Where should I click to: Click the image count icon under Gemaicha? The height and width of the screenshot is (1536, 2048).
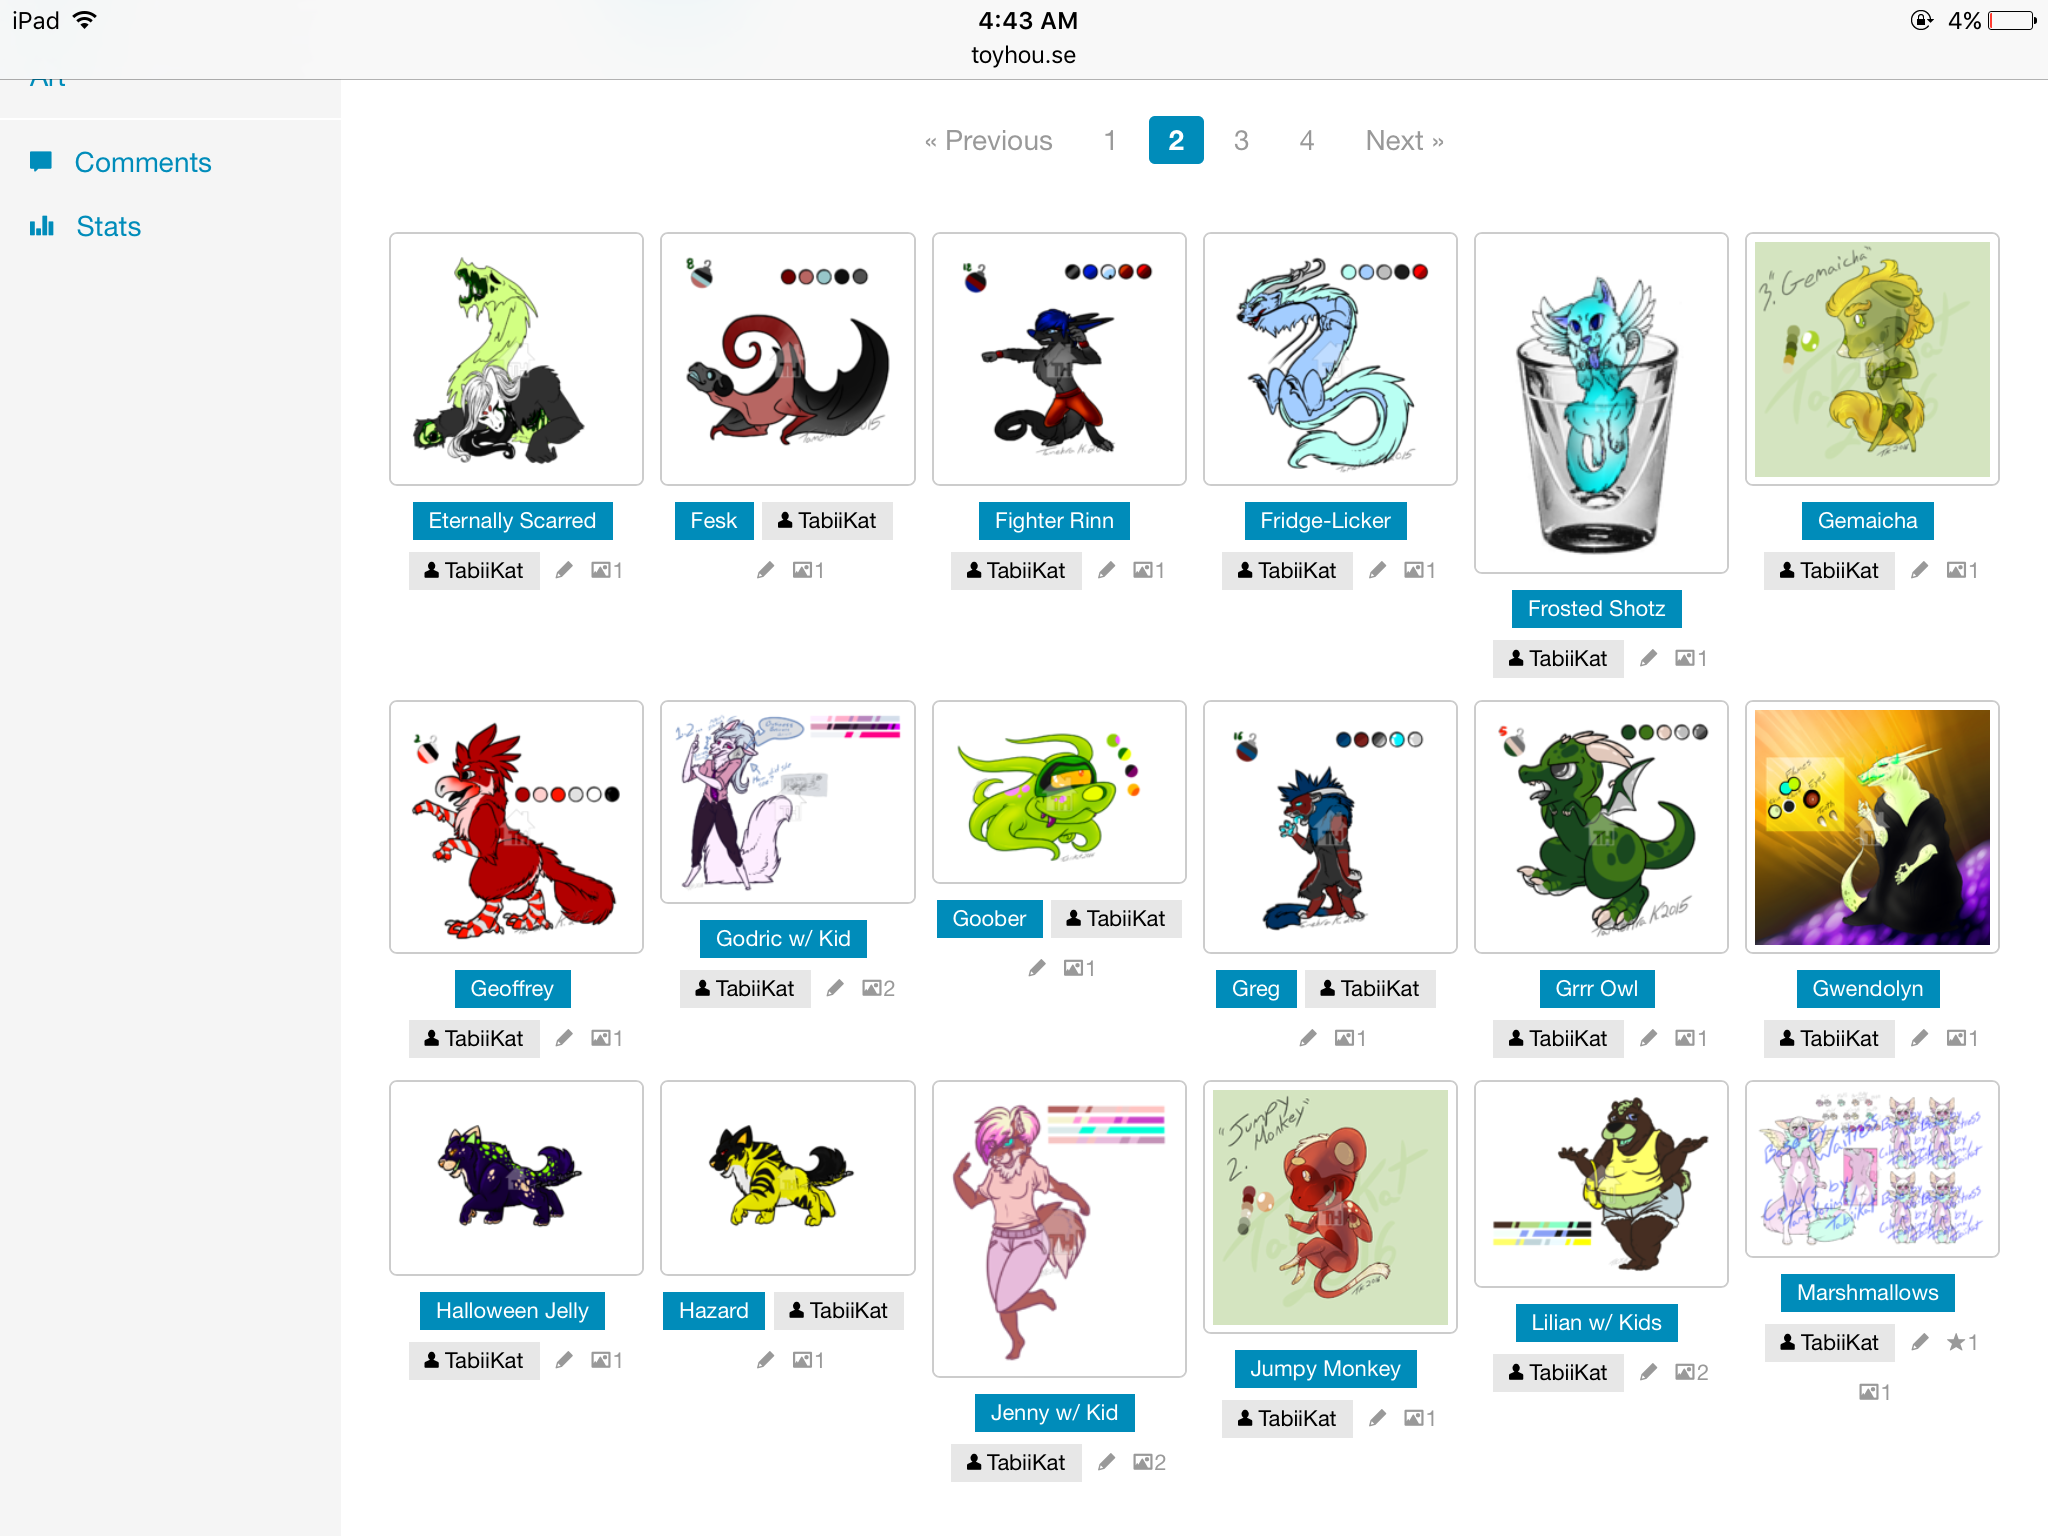pyautogui.click(x=1956, y=570)
